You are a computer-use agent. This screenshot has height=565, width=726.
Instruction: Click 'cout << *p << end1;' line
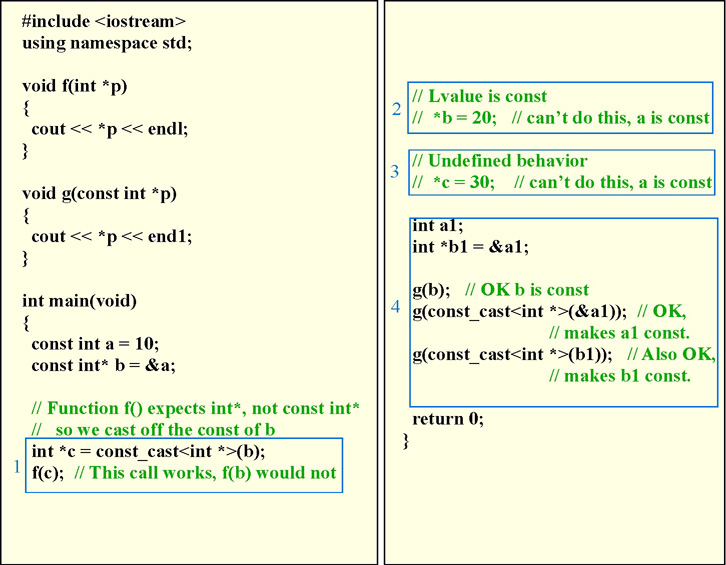point(112,237)
